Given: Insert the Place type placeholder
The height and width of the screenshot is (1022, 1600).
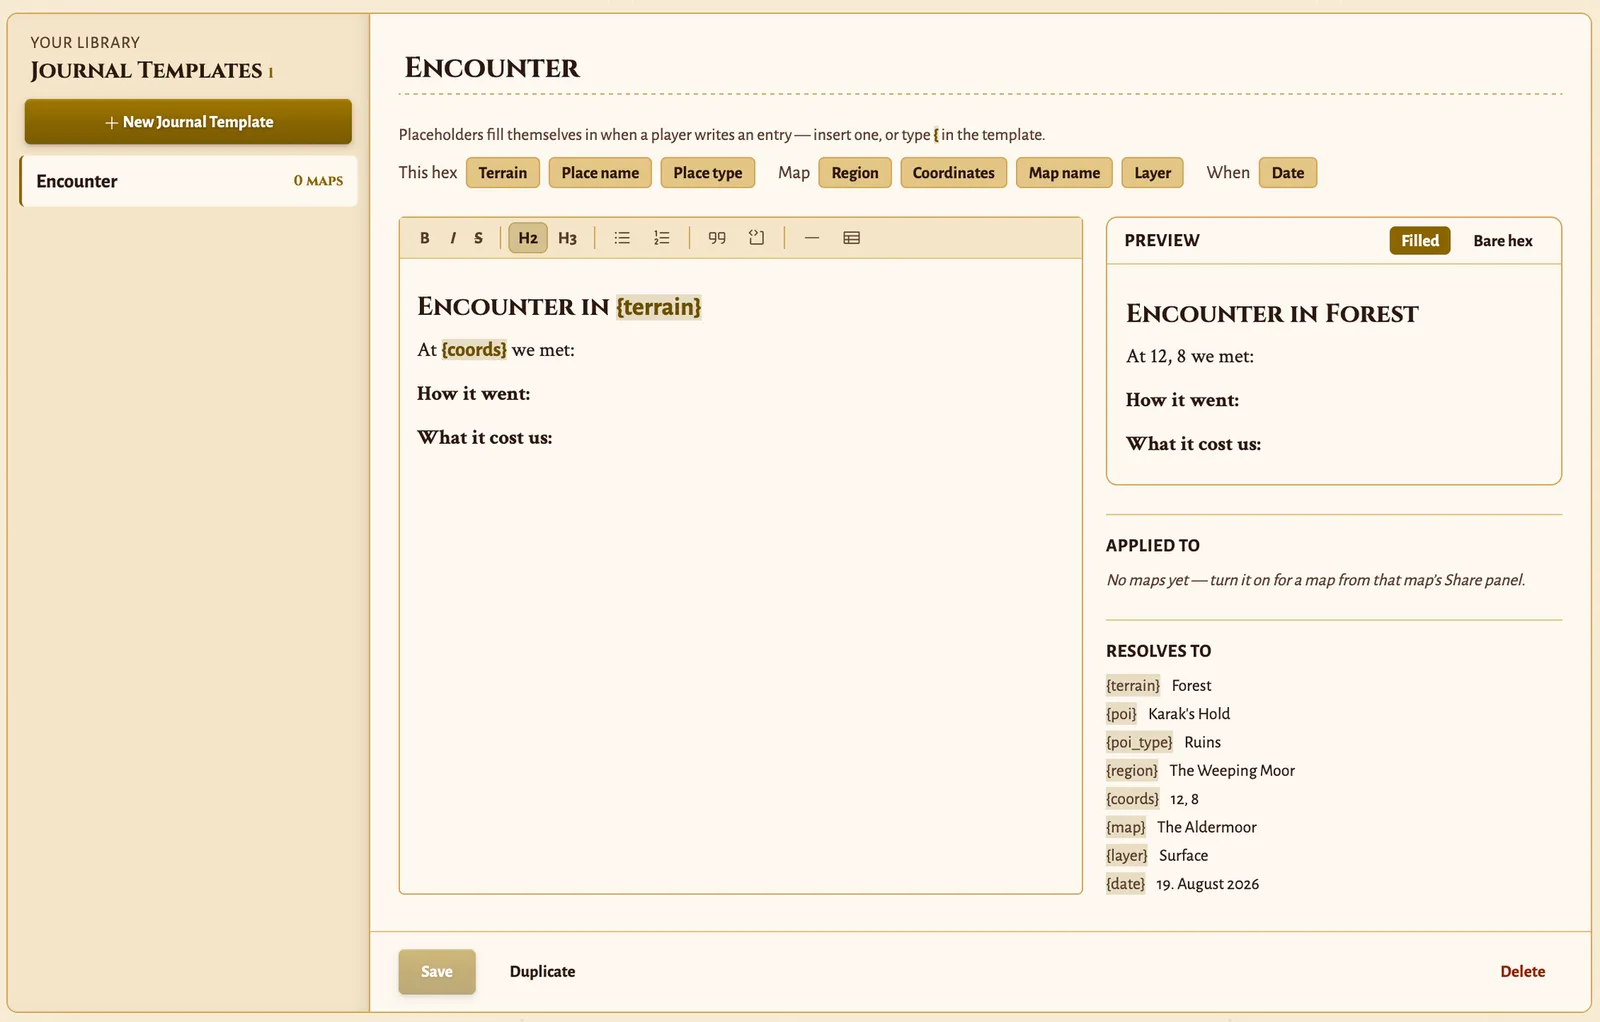Looking at the screenshot, I should pyautogui.click(x=708, y=173).
